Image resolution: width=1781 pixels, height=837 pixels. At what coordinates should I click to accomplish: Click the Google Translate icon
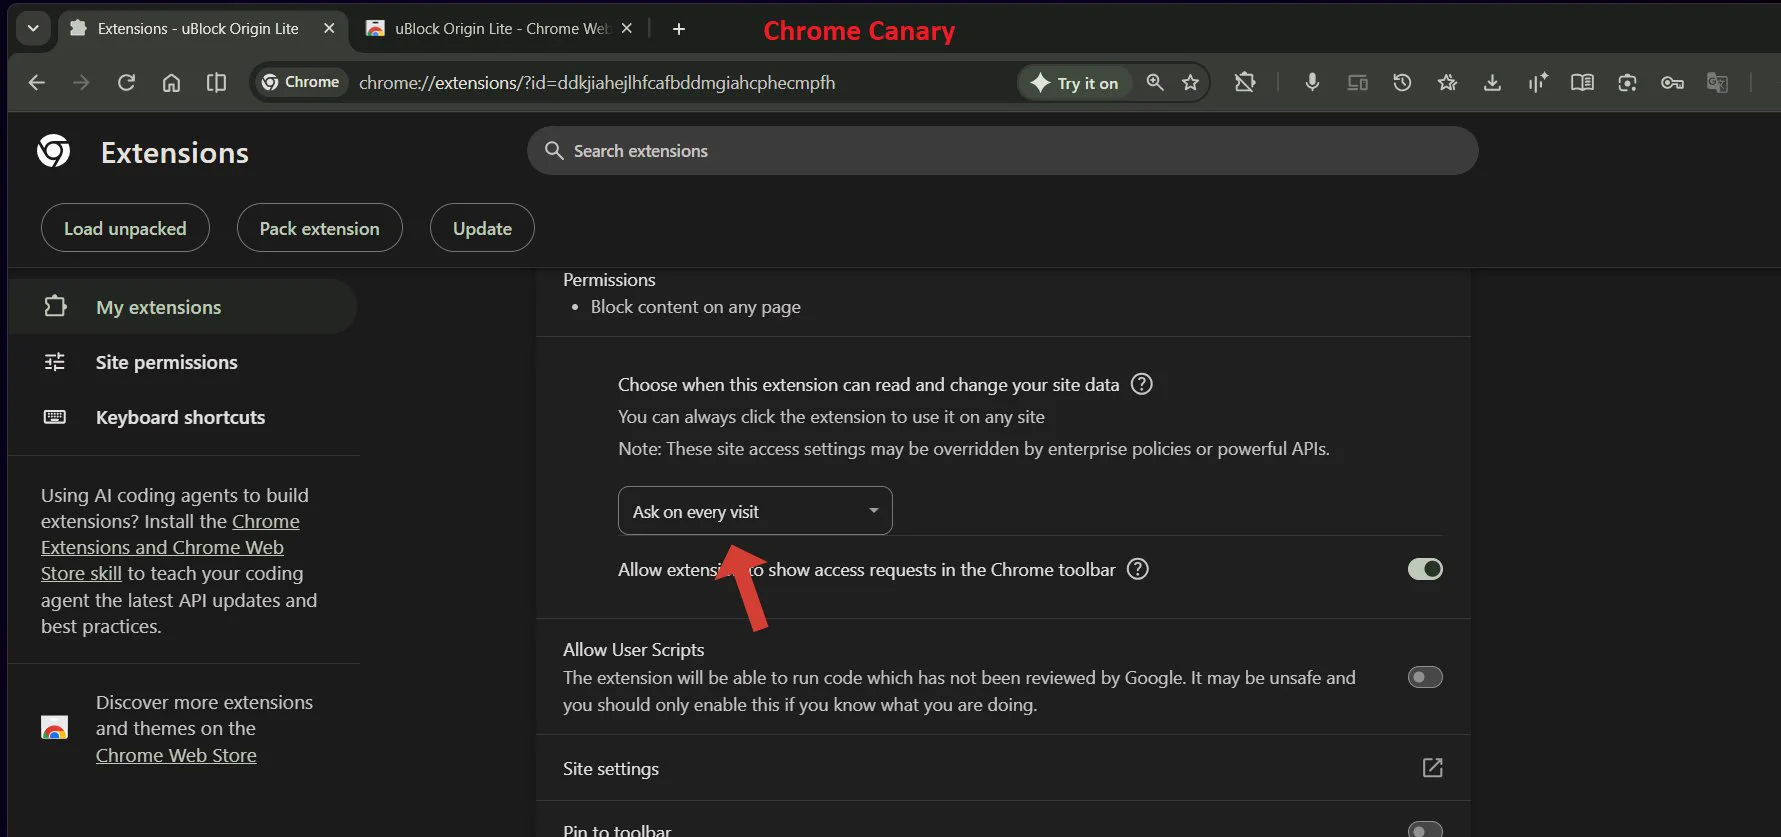(1717, 82)
